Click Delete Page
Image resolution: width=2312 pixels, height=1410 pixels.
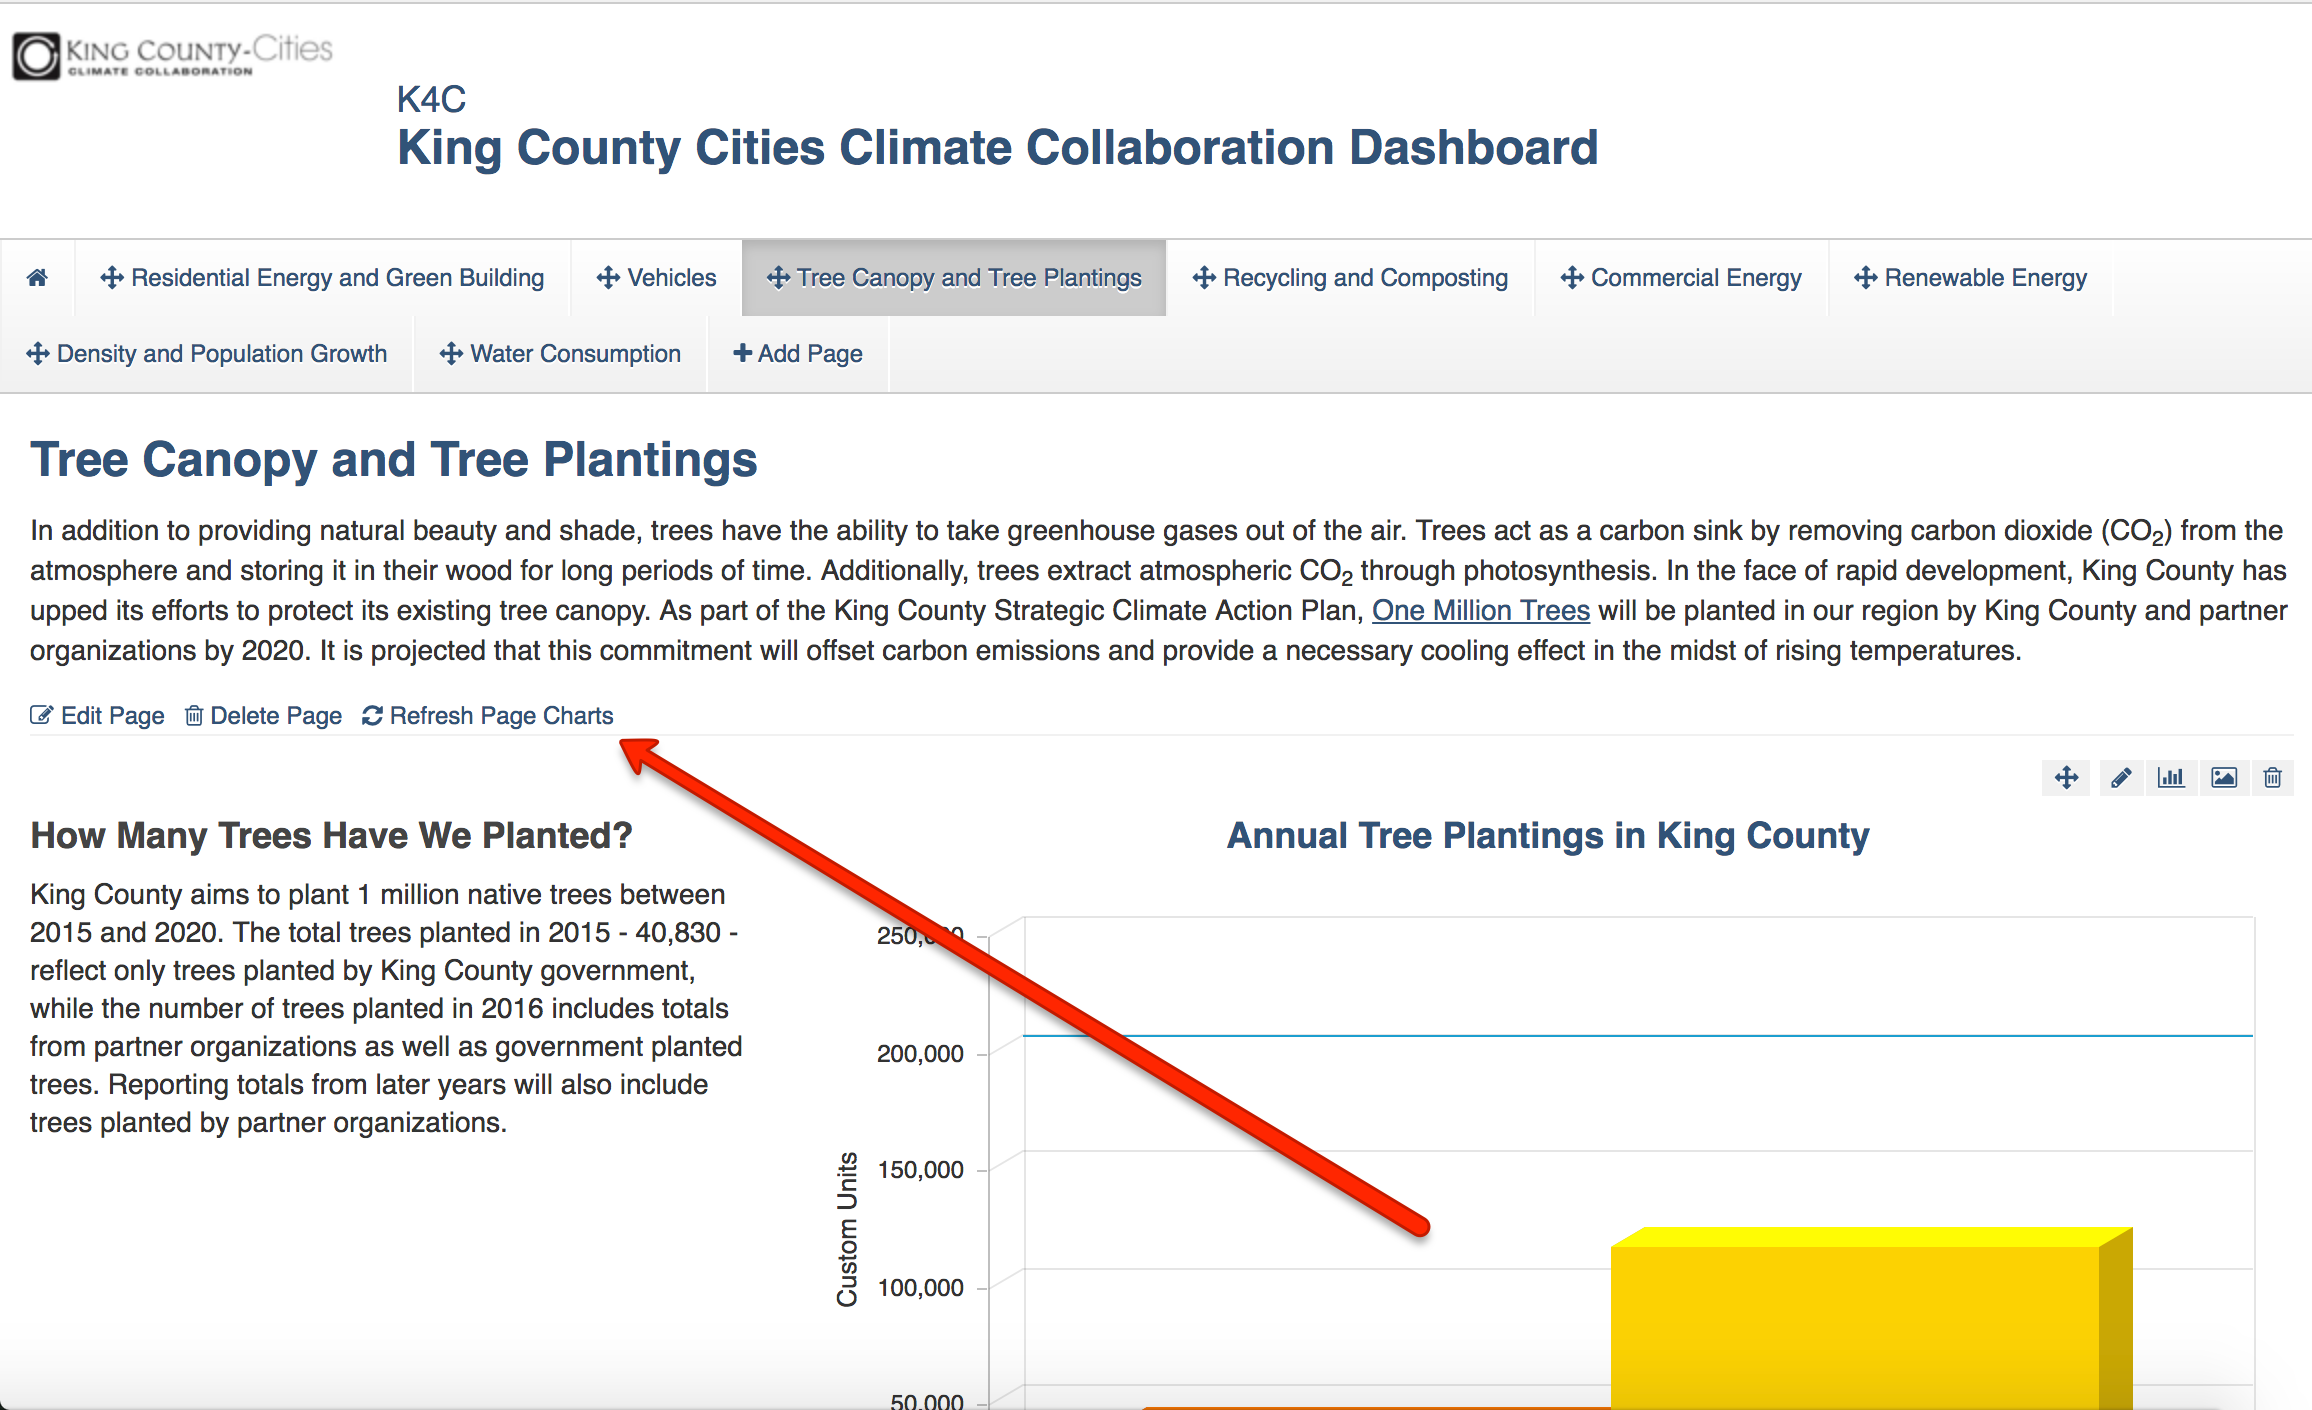[264, 716]
